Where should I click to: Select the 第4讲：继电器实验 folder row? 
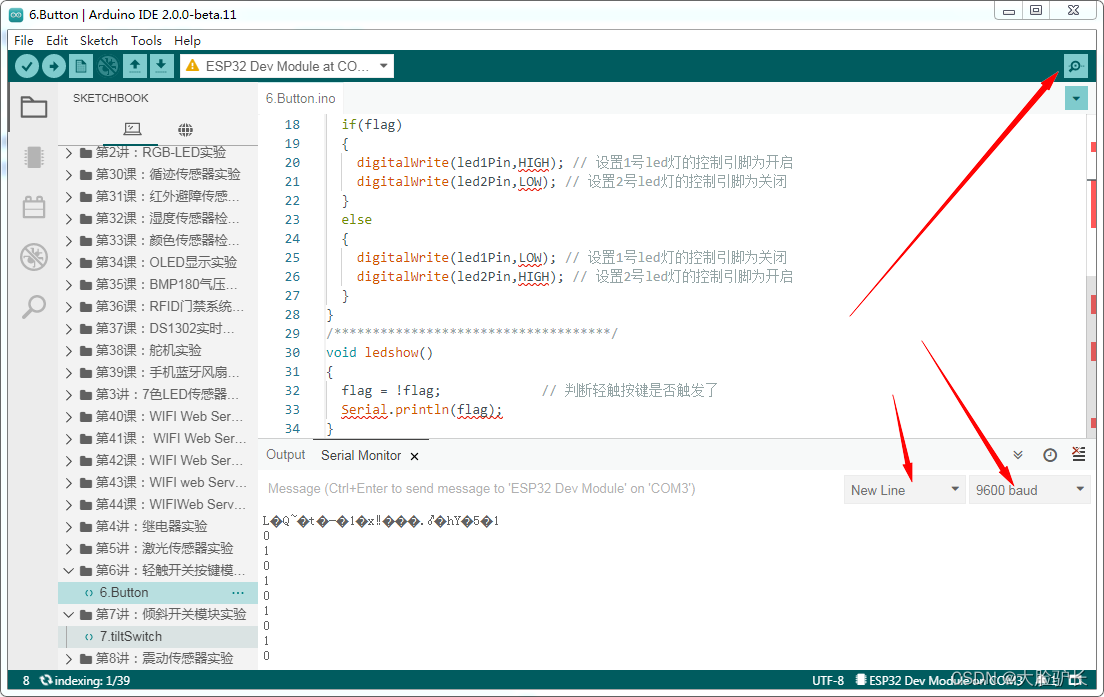click(x=158, y=527)
